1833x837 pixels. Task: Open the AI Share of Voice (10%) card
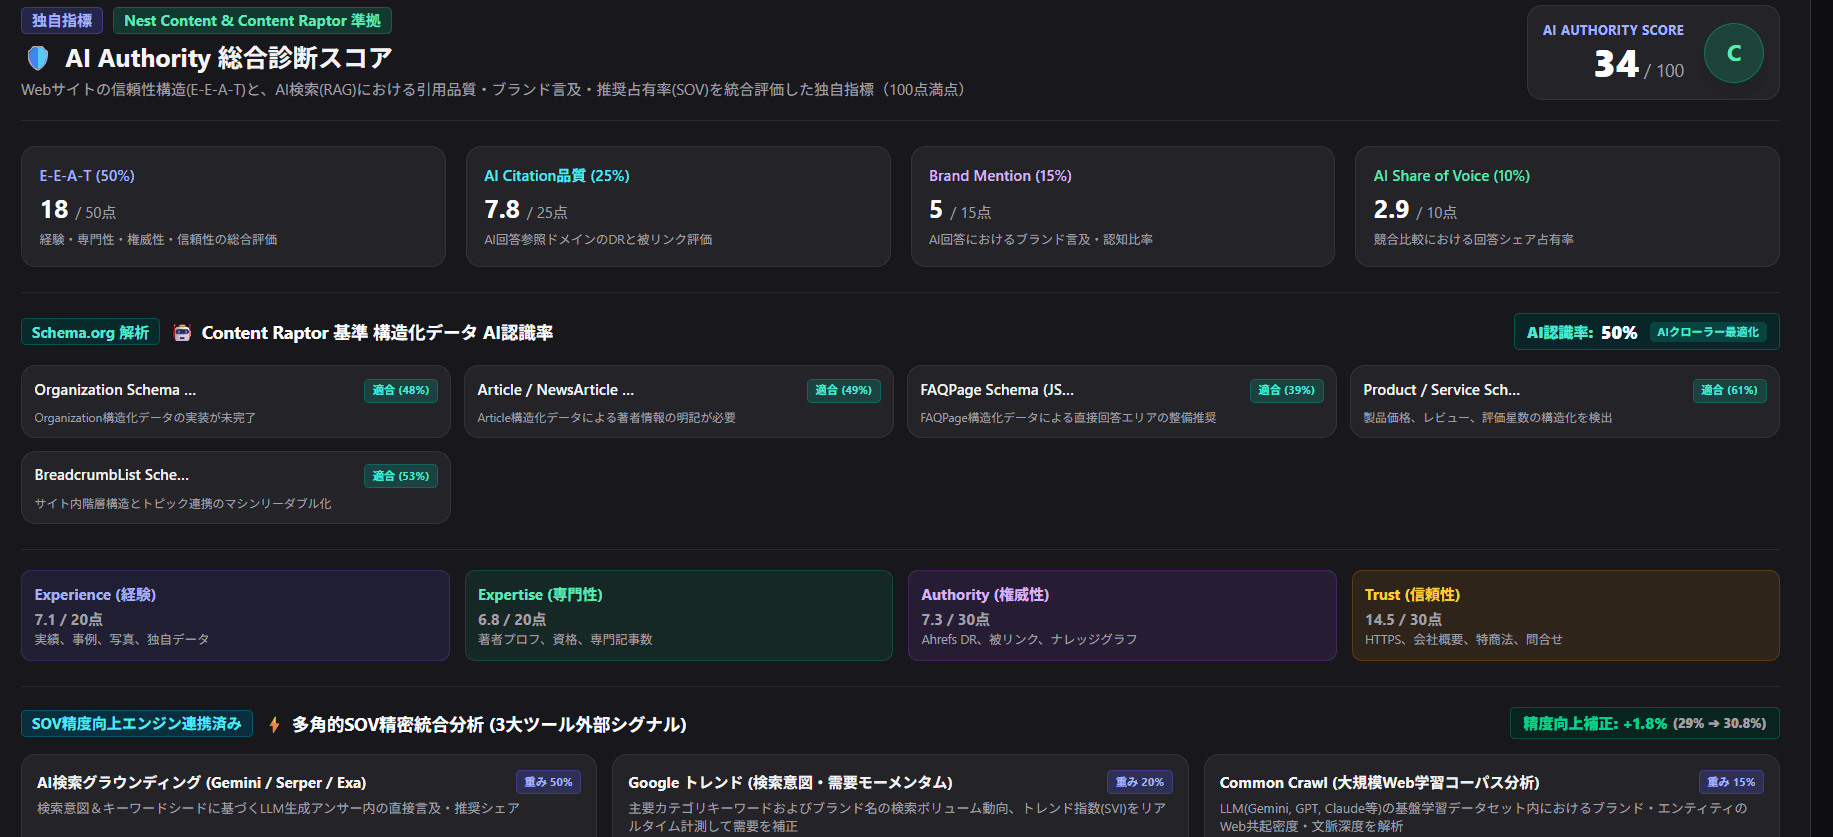coord(1567,207)
